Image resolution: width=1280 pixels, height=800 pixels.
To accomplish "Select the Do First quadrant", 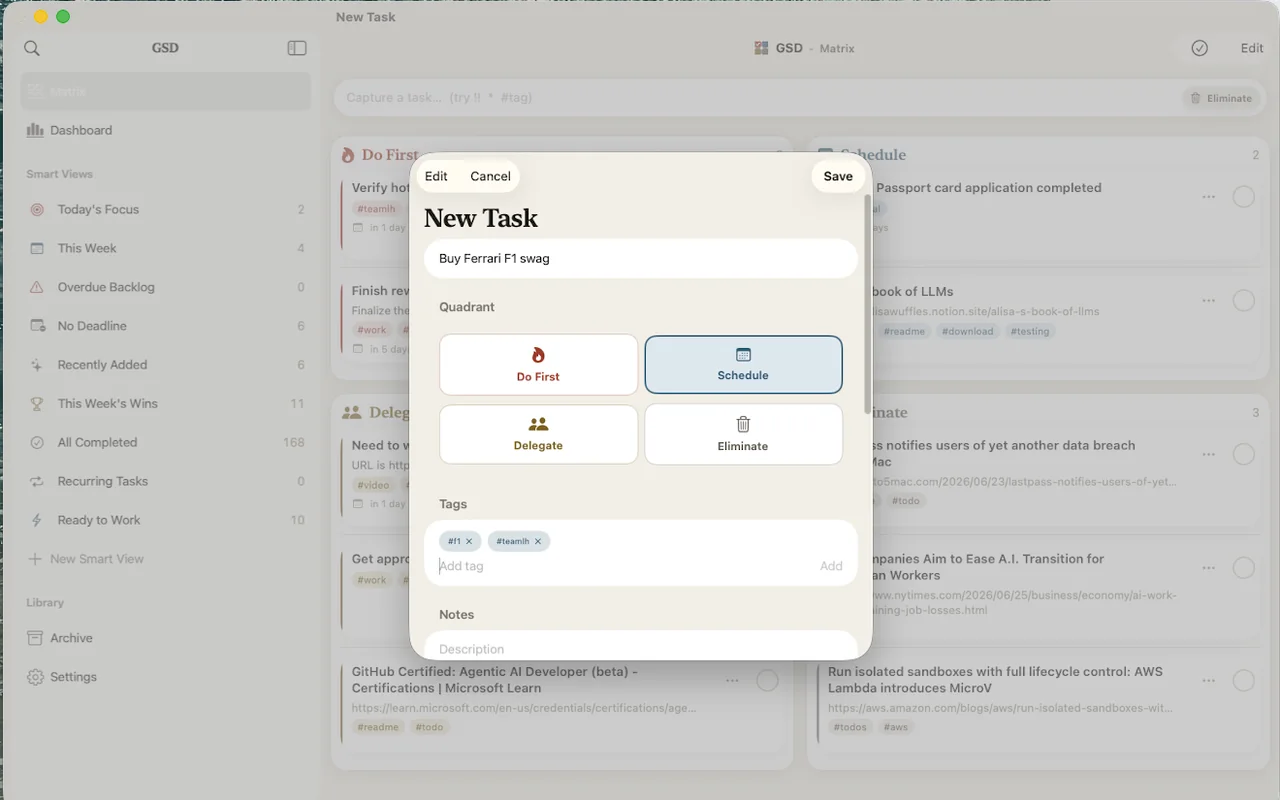I will click(x=538, y=365).
